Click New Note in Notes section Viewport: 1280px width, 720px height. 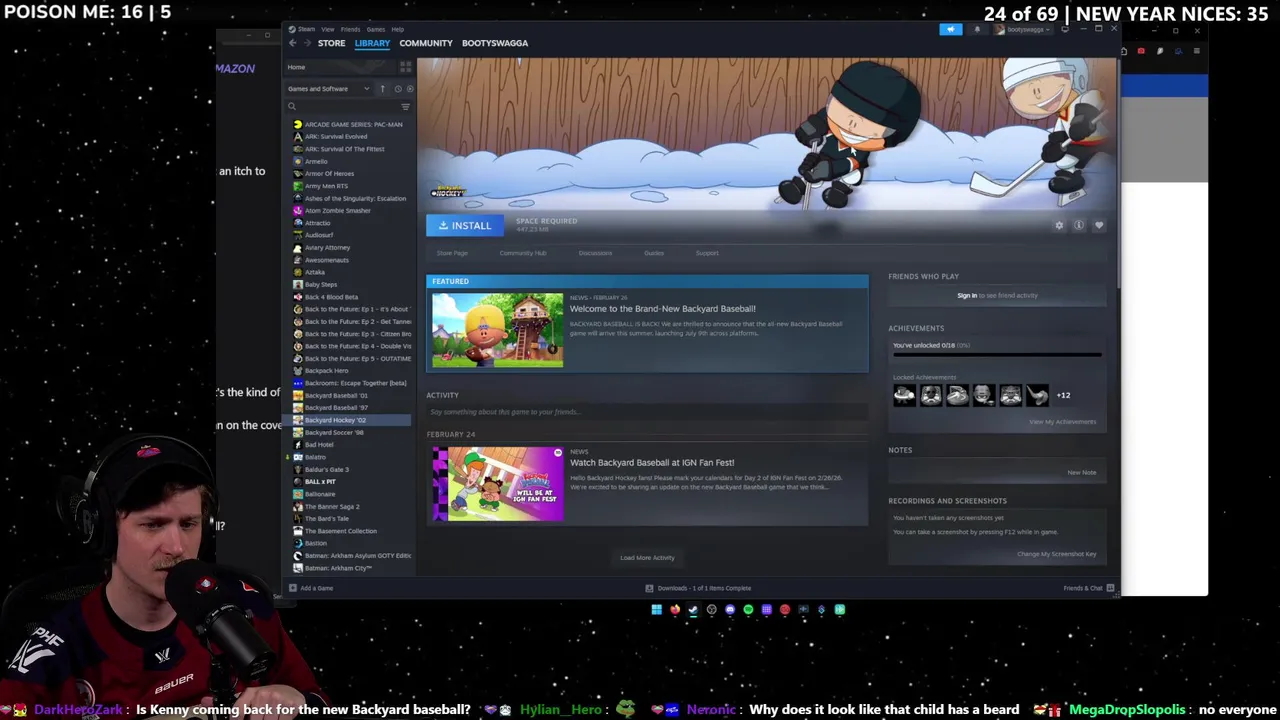click(1081, 472)
